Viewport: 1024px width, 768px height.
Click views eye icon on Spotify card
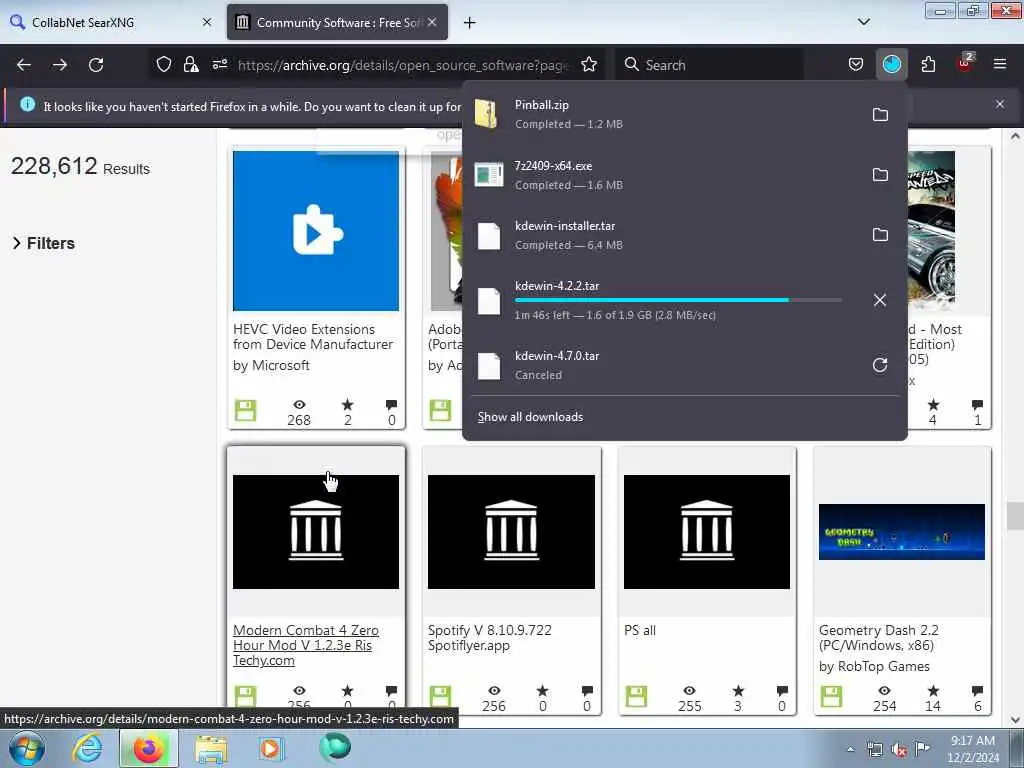tap(494, 691)
